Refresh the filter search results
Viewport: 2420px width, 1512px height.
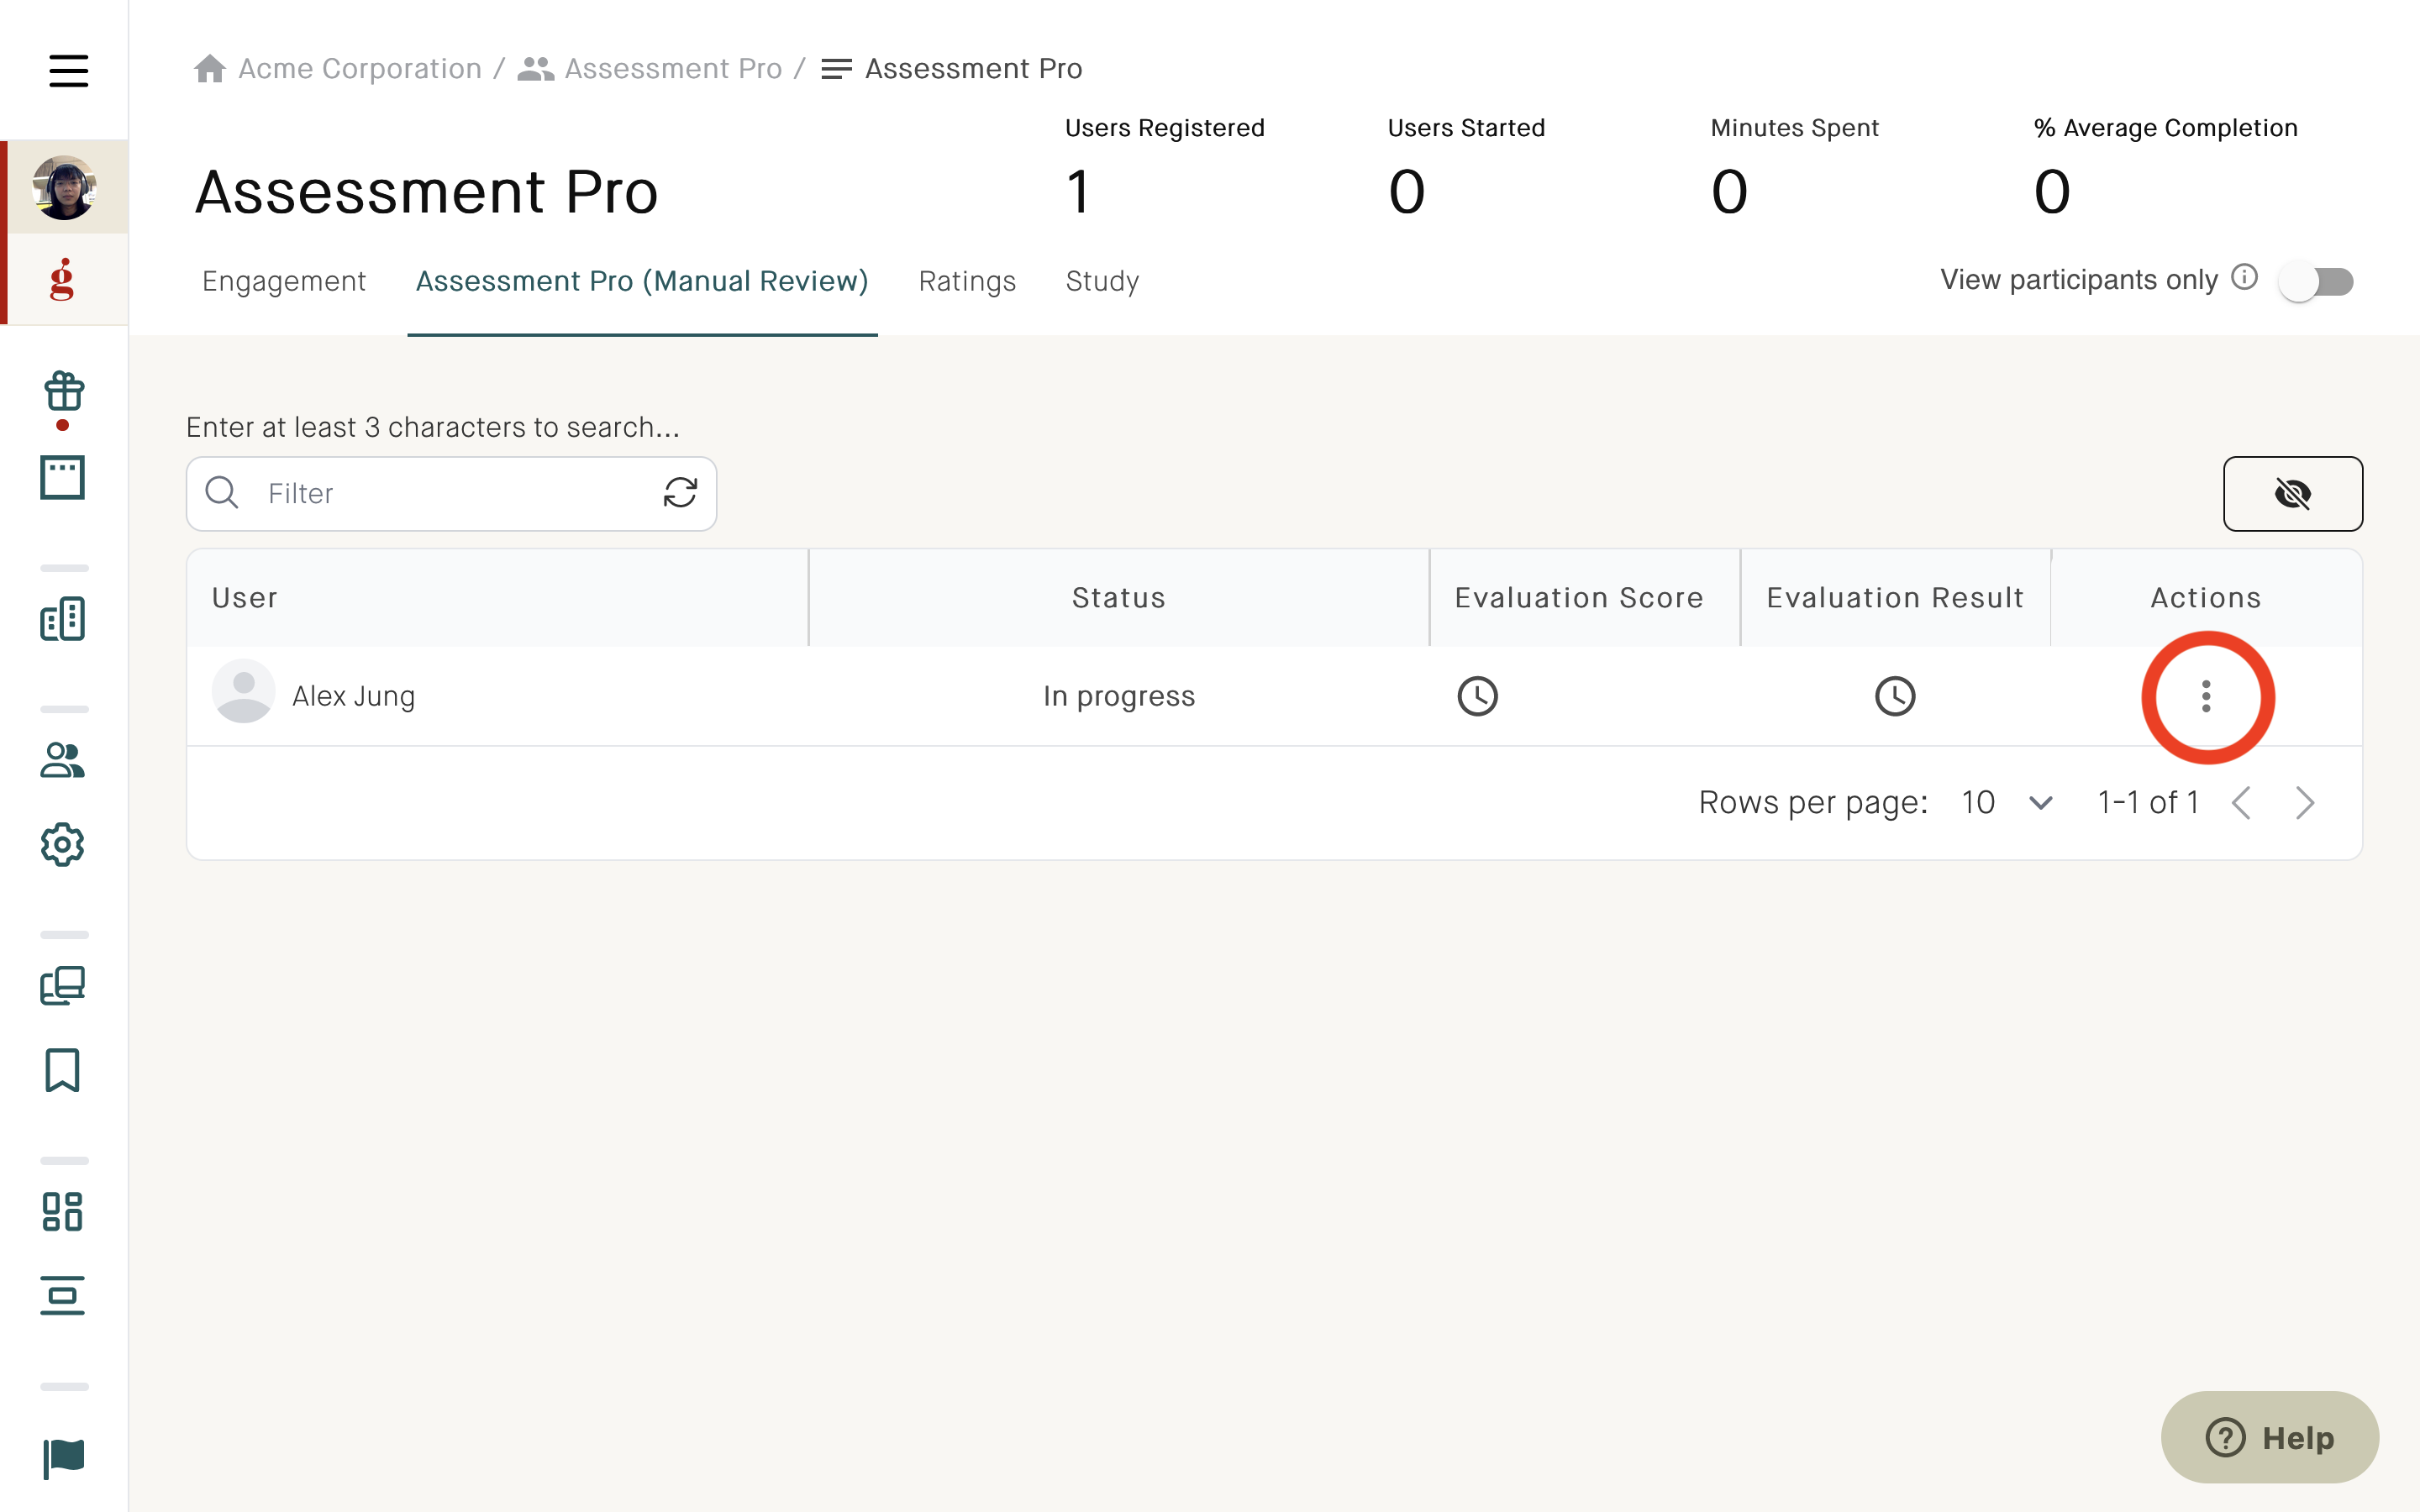[x=680, y=493]
